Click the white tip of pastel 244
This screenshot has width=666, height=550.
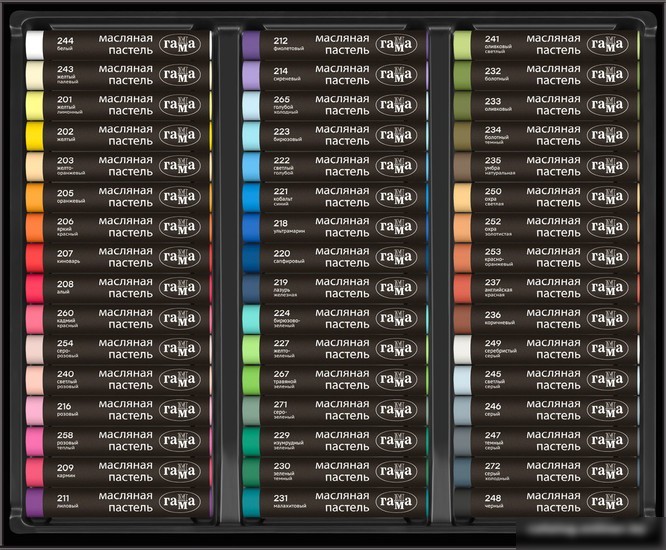(34, 45)
